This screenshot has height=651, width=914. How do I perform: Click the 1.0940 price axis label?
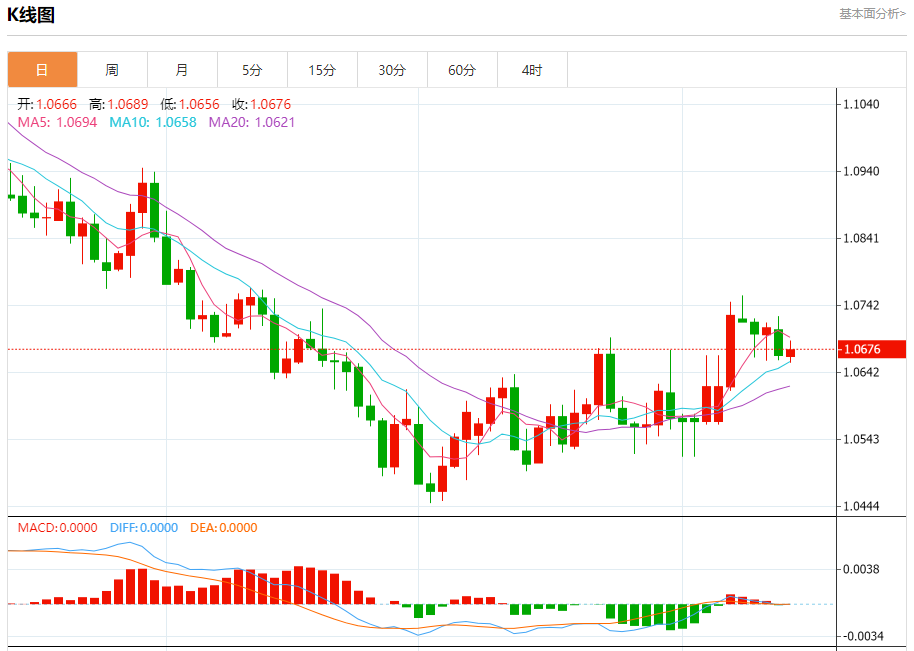pyautogui.click(x=862, y=171)
